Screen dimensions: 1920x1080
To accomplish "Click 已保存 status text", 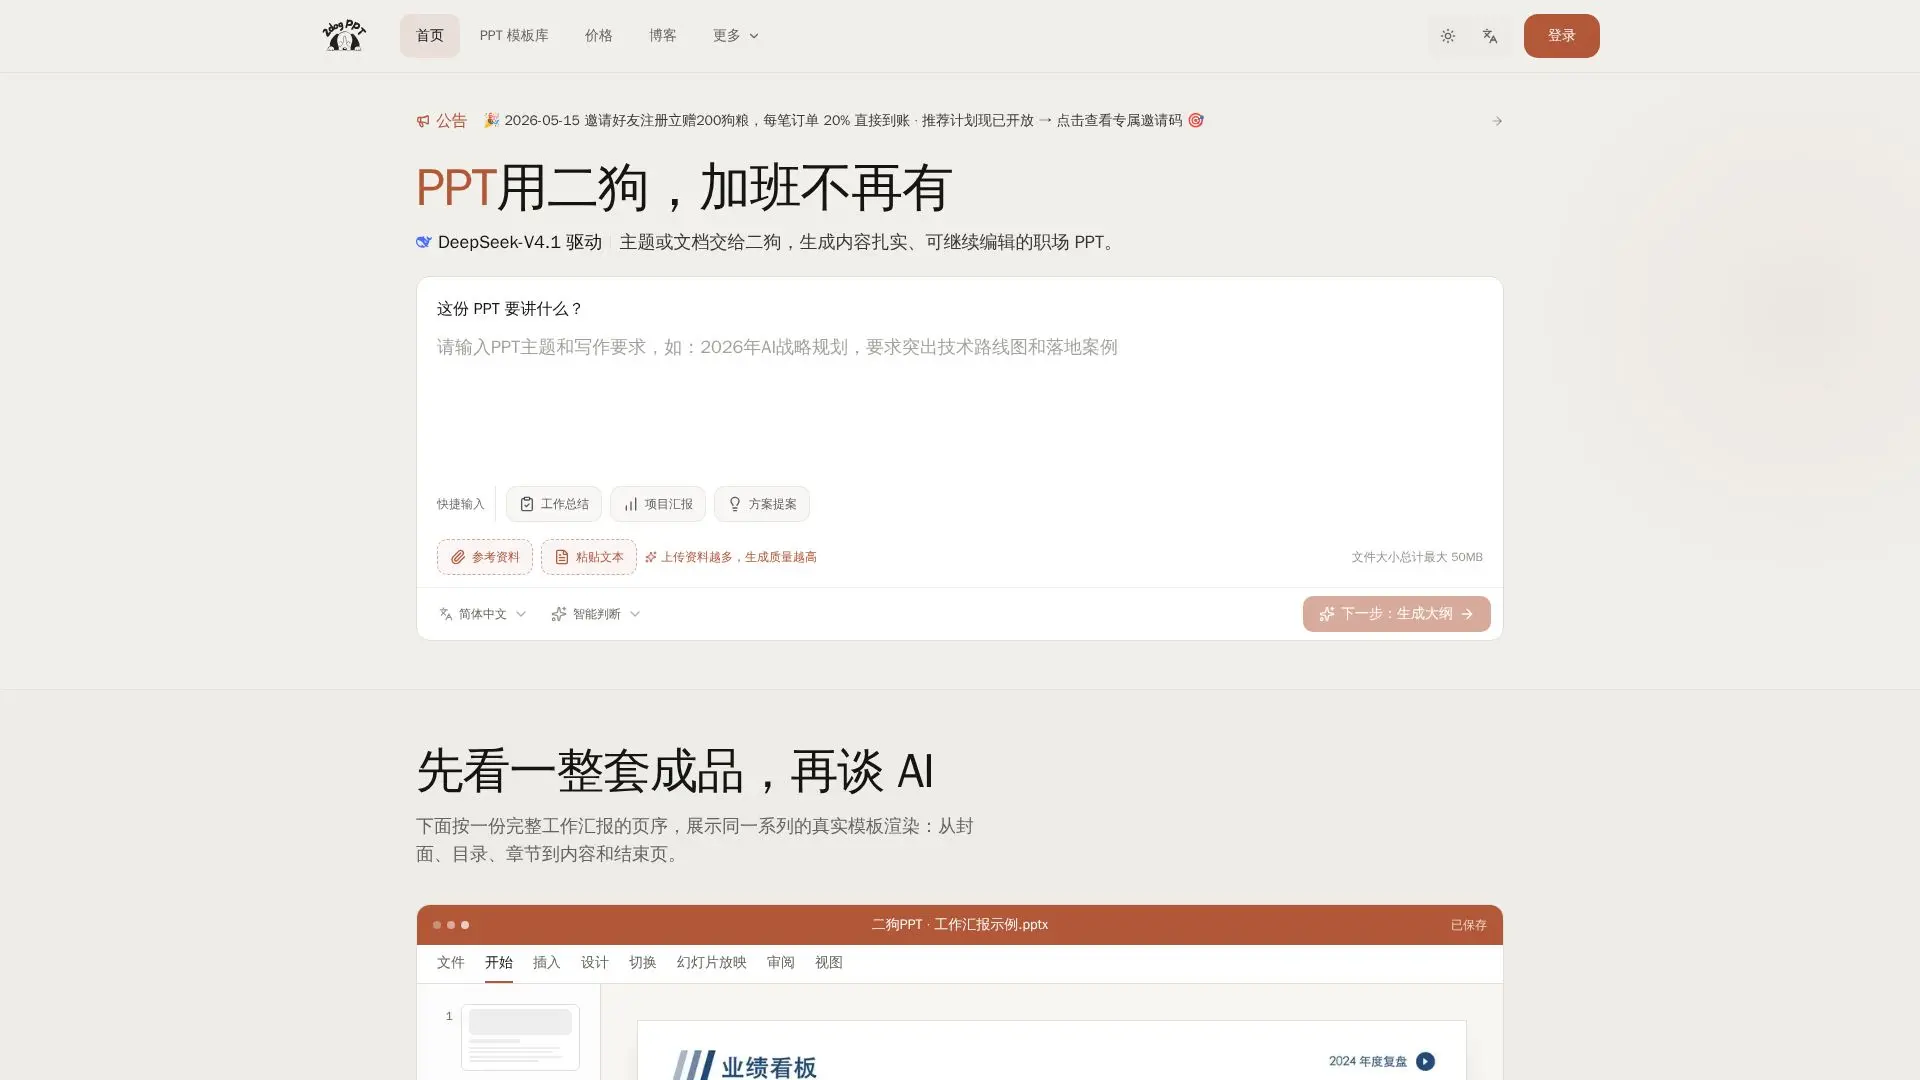I will tap(1468, 925).
